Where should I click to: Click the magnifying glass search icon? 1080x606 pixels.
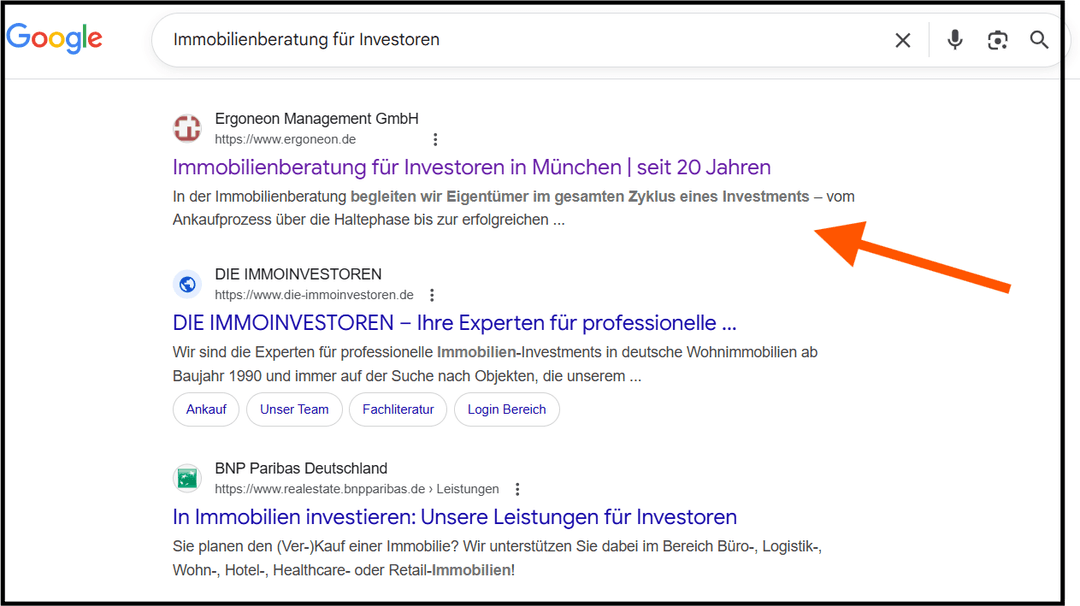pyautogui.click(x=1038, y=39)
